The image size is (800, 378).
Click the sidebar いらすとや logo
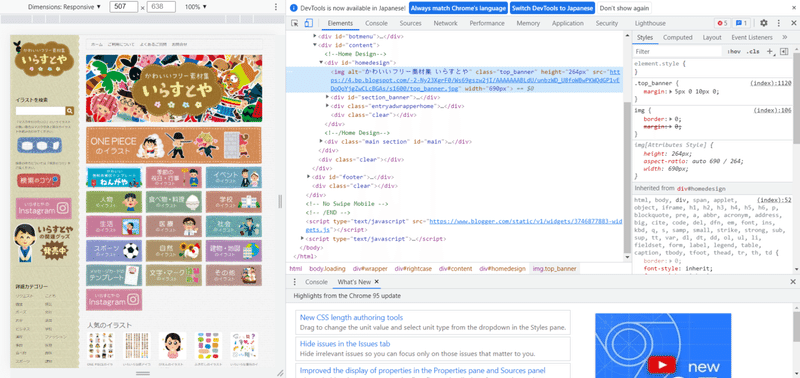pos(43,58)
